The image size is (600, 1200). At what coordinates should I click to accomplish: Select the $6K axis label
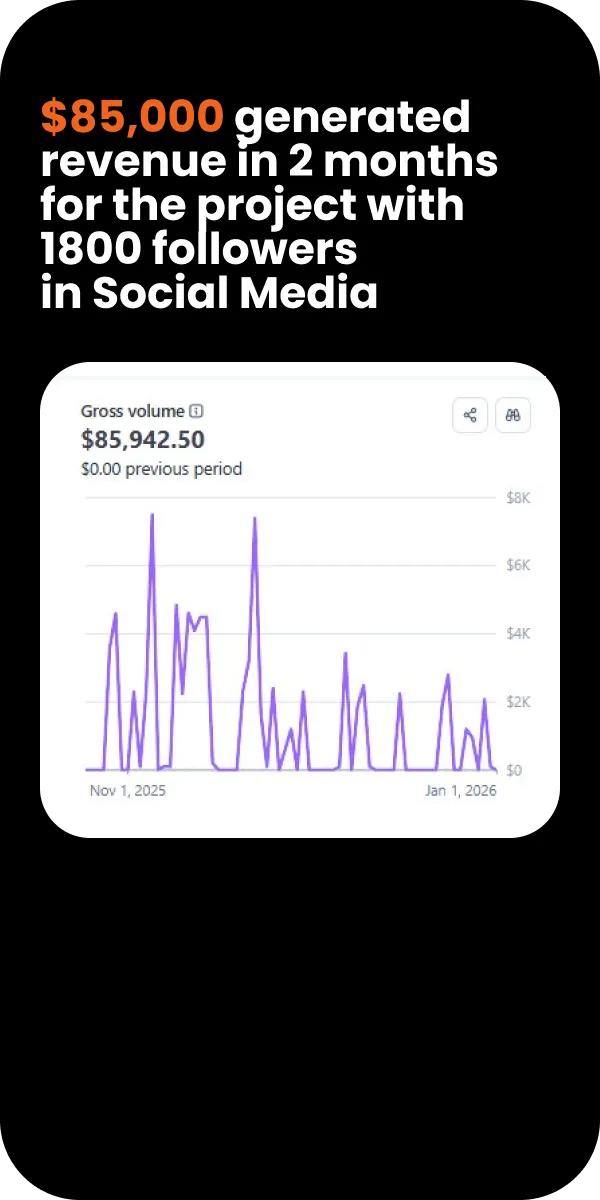coord(517,565)
